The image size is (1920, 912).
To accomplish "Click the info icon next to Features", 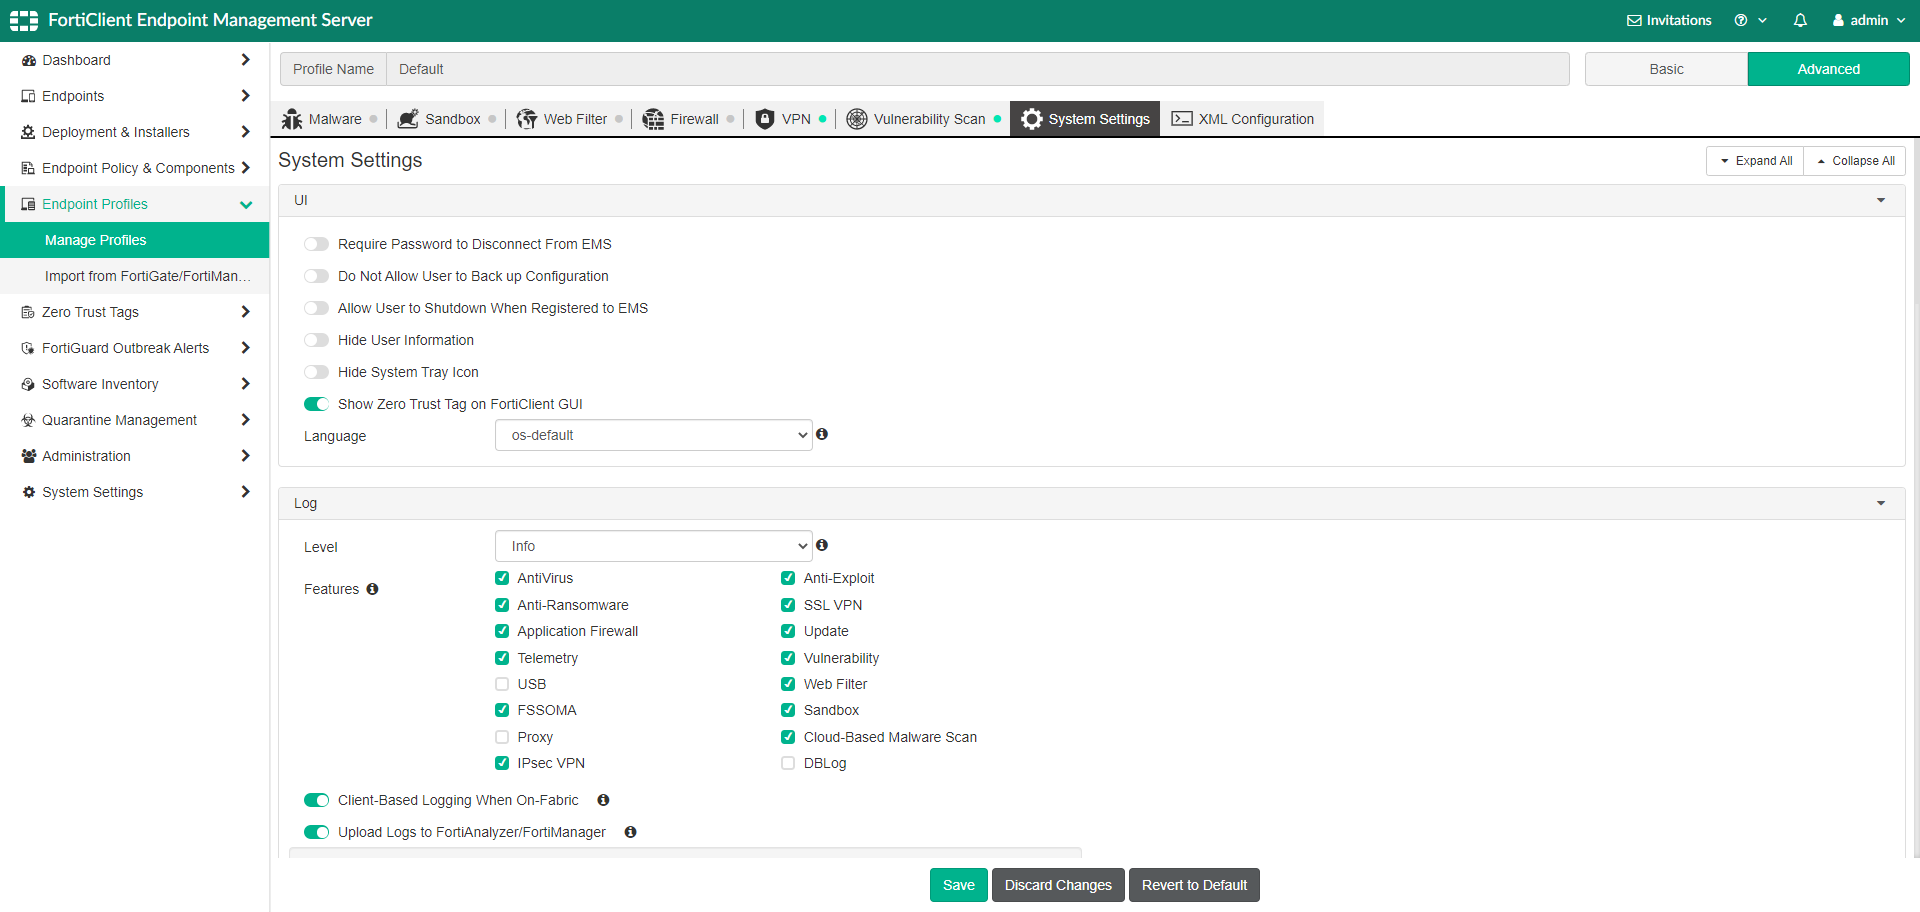I will pyautogui.click(x=372, y=589).
